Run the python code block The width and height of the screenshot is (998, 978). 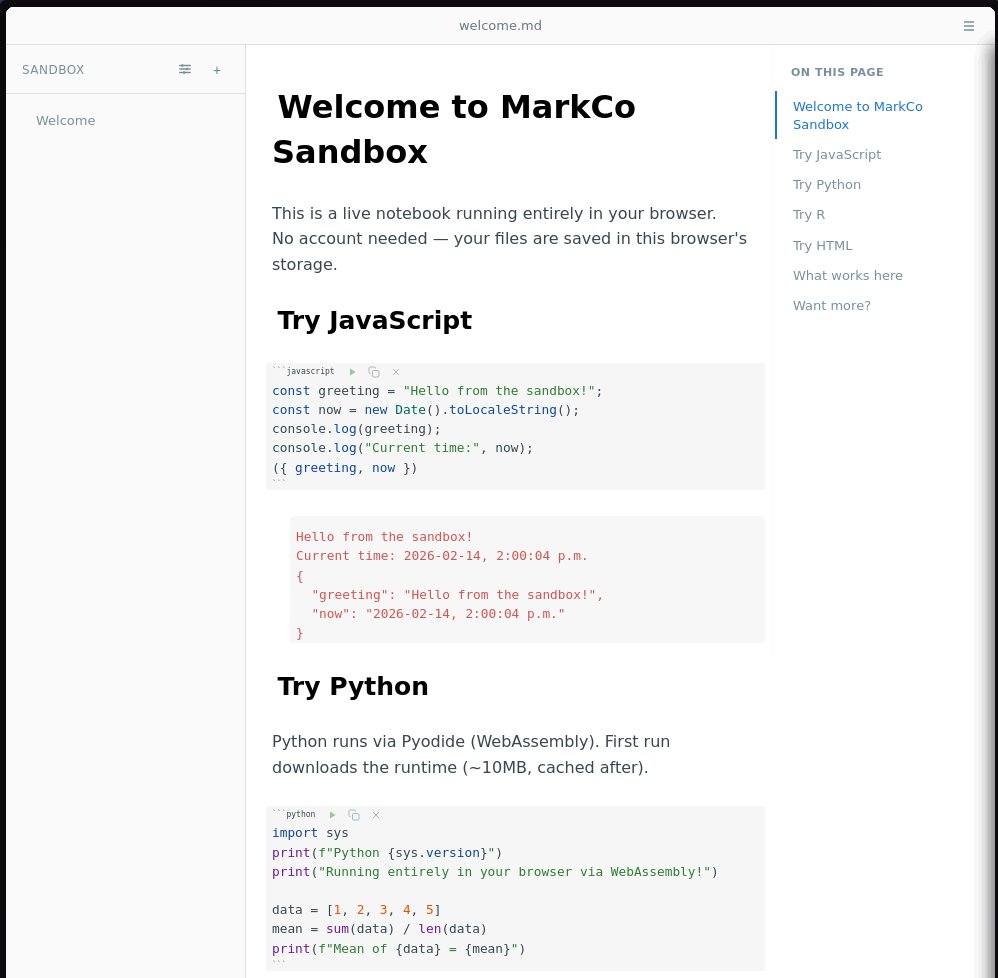(x=332, y=814)
